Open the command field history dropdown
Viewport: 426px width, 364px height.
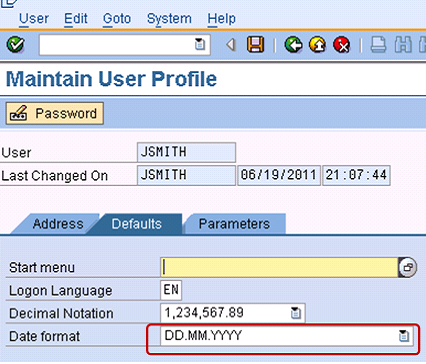pyautogui.click(x=200, y=44)
